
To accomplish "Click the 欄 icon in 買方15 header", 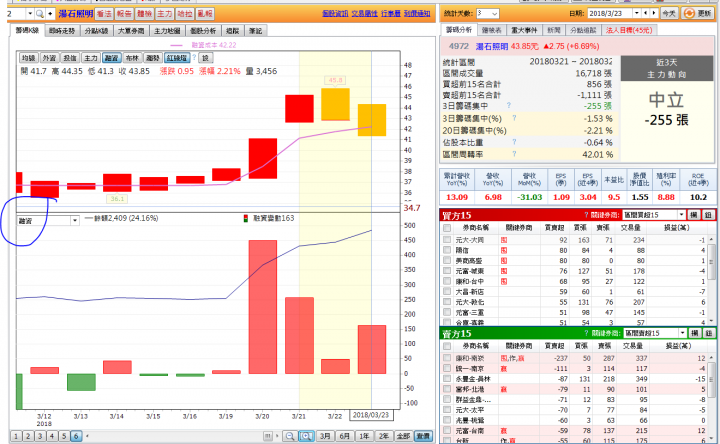I will click(x=694, y=215).
